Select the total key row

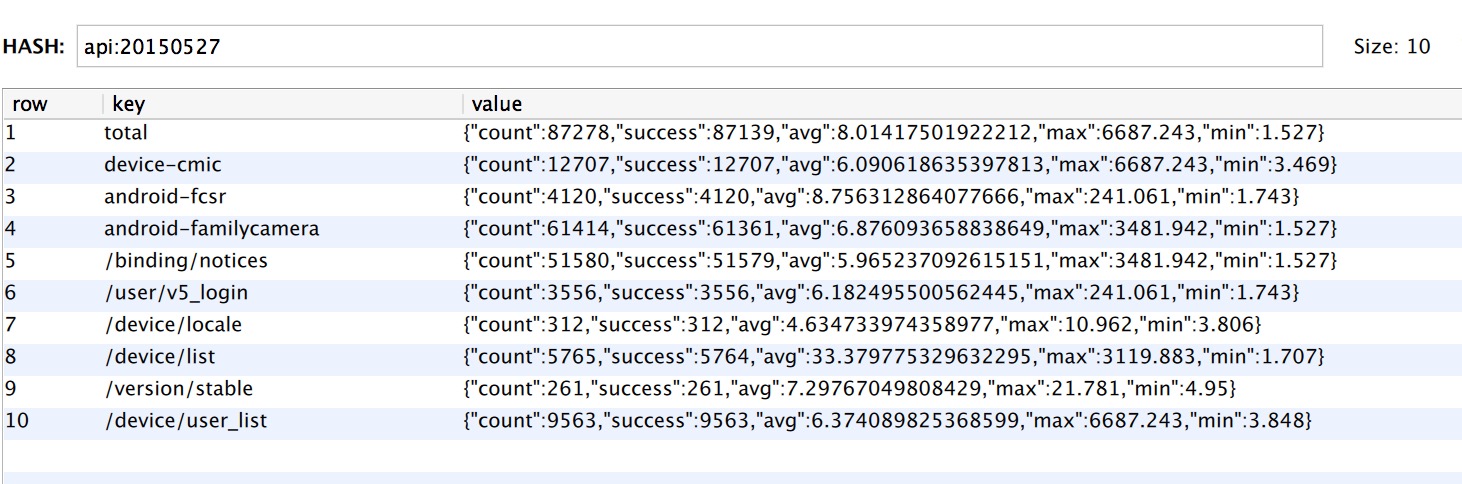[126, 132]
